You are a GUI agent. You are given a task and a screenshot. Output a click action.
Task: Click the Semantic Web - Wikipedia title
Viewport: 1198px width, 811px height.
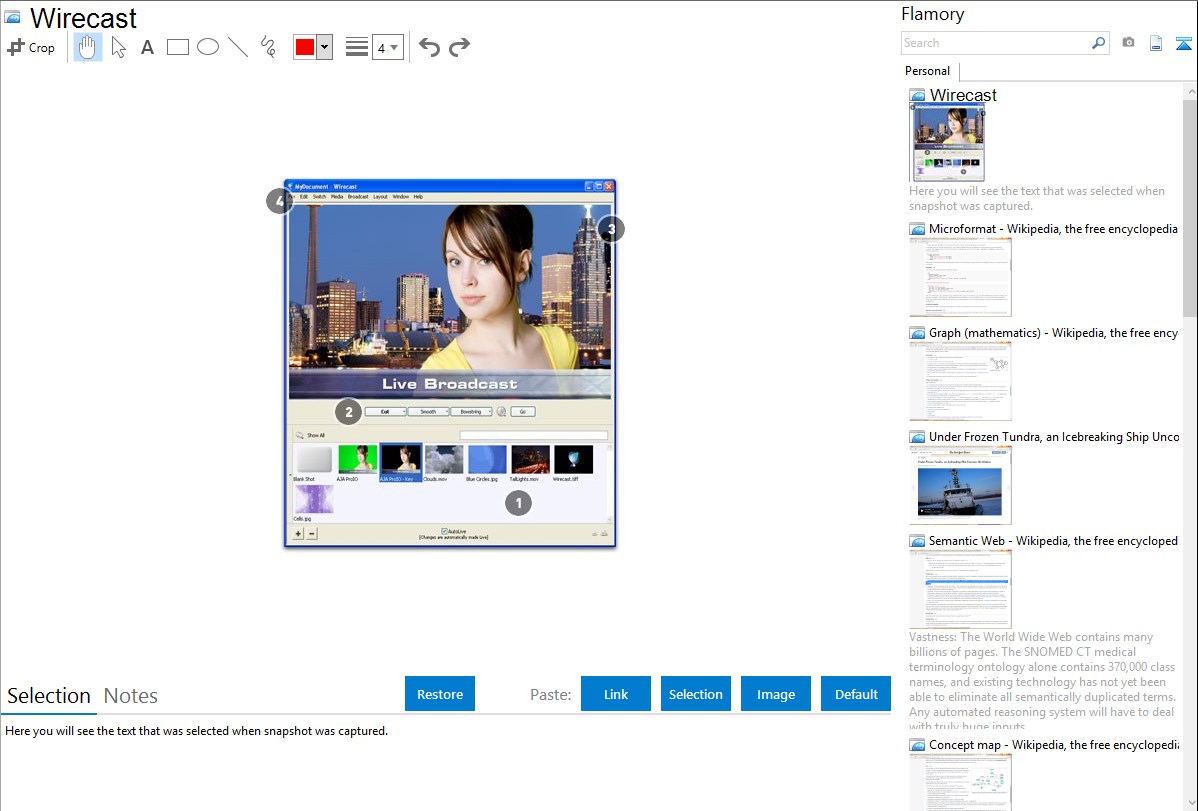pyautogui.click(x=1053, y=540)
